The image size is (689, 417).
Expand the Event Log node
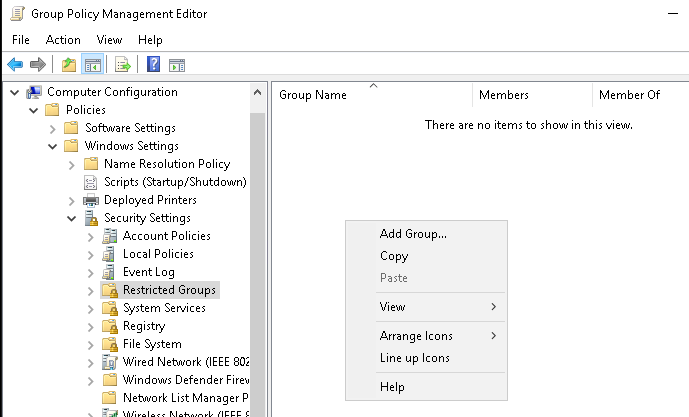[x=91, y=273]
